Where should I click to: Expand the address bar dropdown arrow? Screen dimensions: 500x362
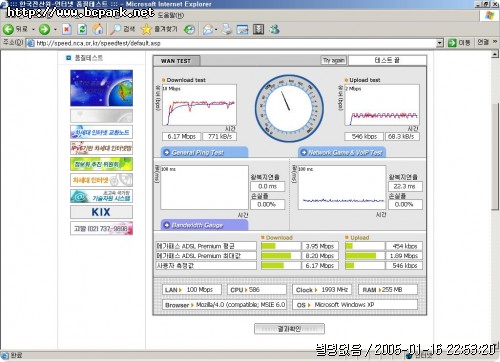(440, 43)
